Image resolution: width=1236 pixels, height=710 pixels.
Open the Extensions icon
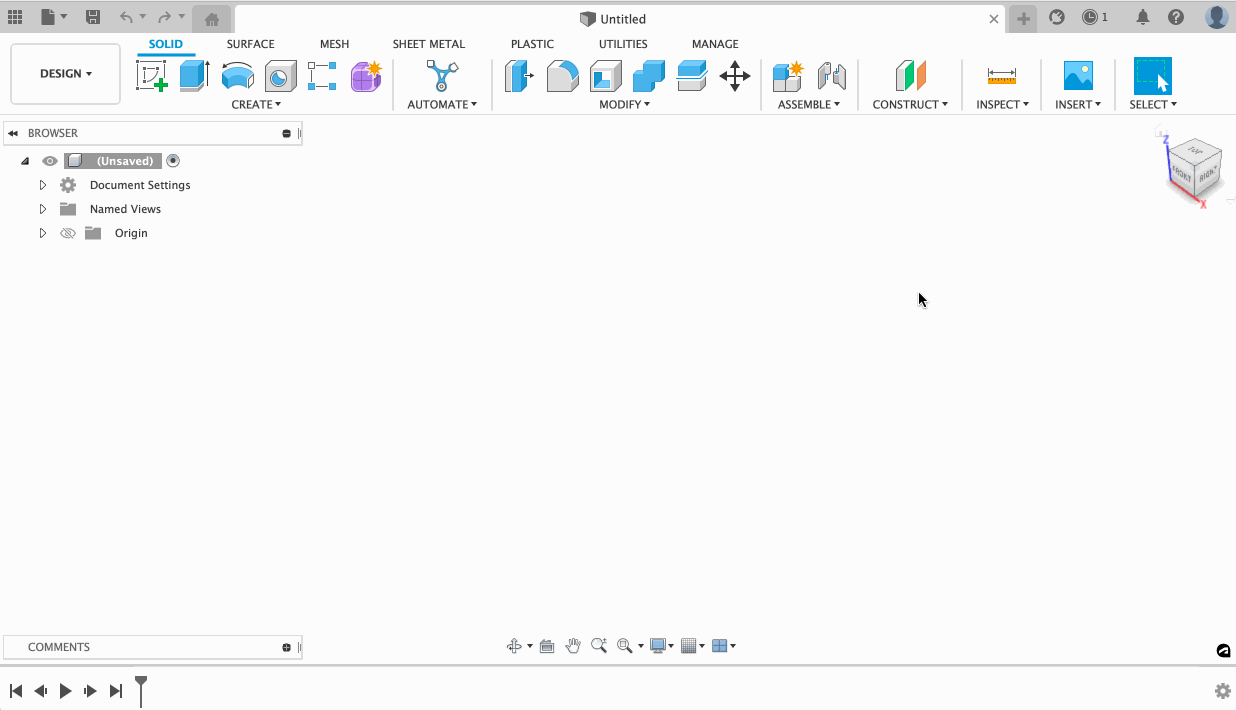[1057, 17]
